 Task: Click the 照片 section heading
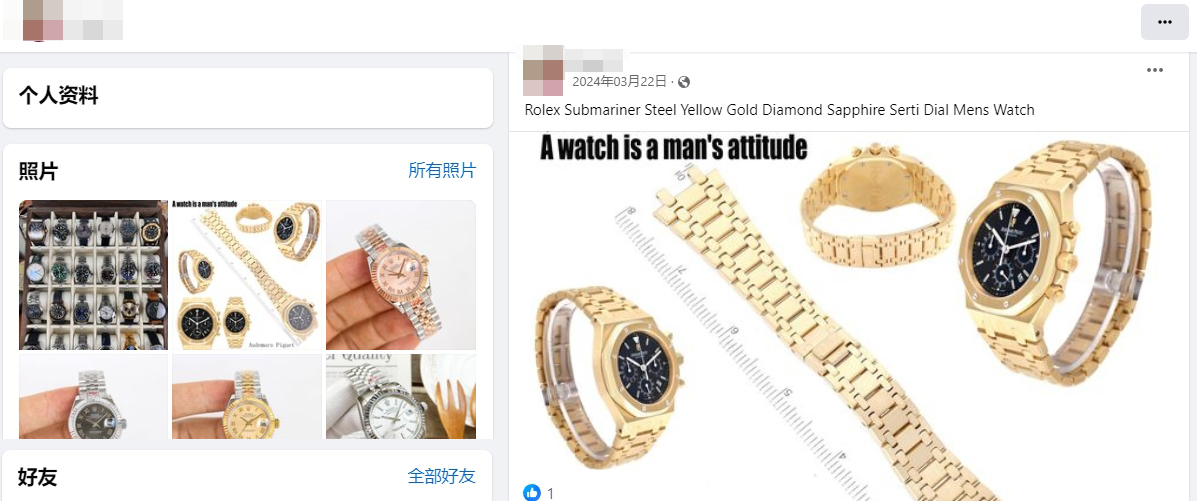pyautogui.click(x=38, y=171)
